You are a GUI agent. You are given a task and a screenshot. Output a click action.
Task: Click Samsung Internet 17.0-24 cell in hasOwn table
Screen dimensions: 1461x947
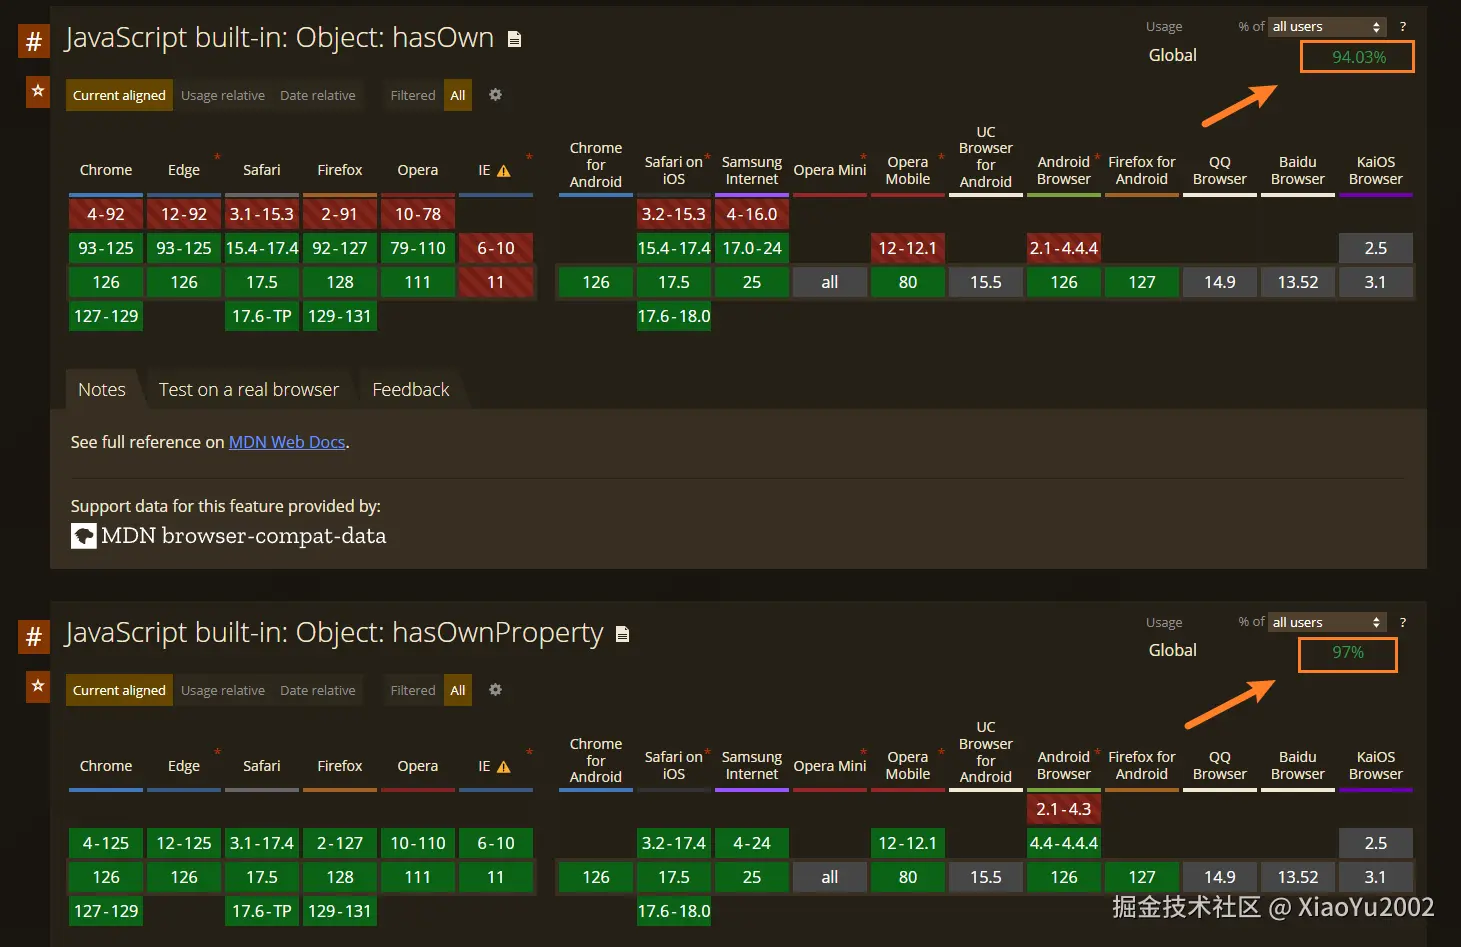click(x=752, y=248)
